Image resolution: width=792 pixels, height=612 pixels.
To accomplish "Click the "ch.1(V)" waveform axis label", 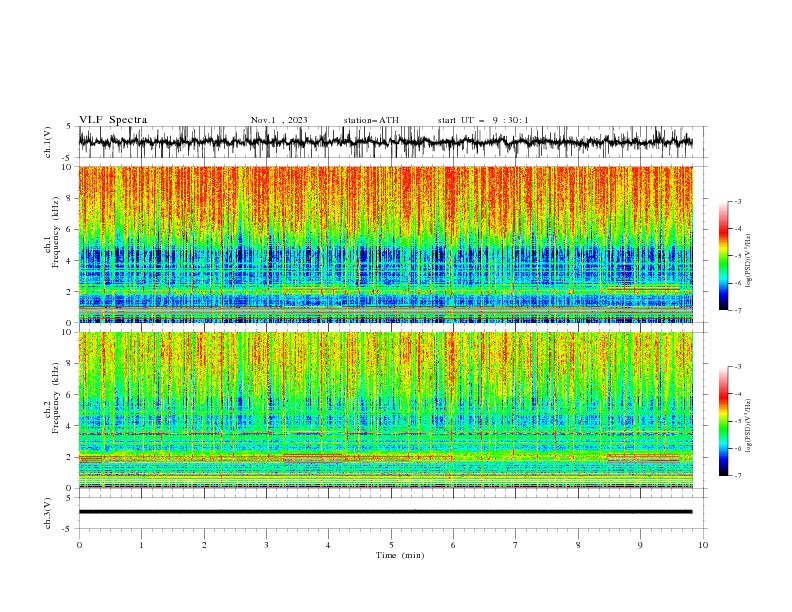I will [48, 142].
